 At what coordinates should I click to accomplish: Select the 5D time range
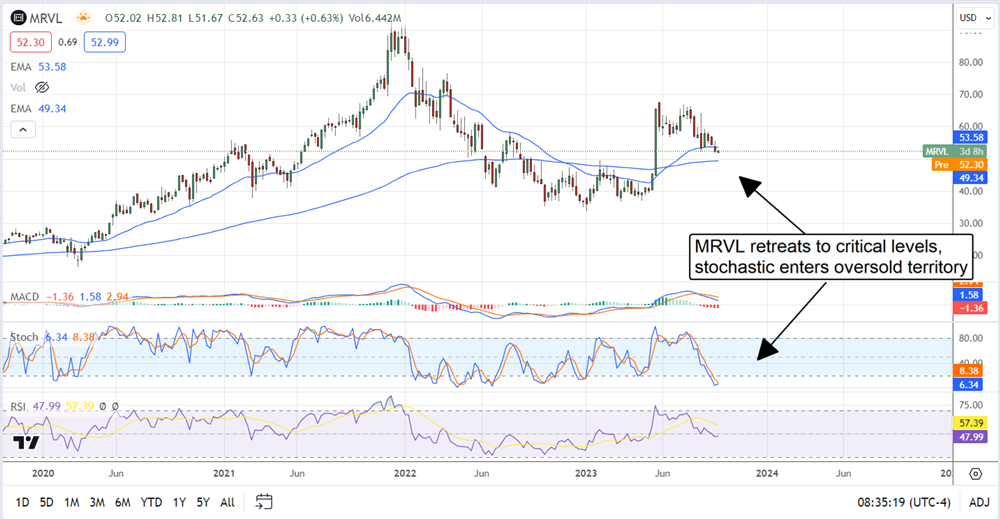tap(47, 502)
